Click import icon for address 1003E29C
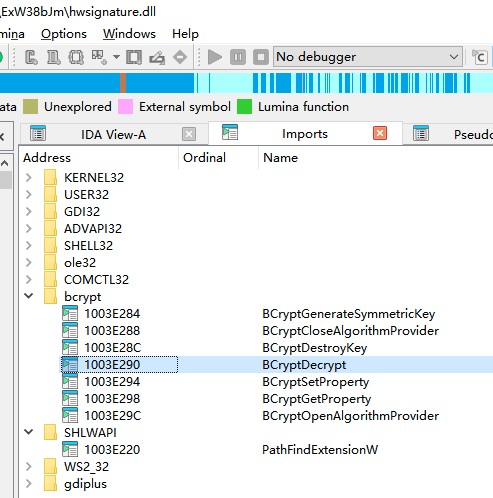The height and width of the screenshot is (498, 493). tap(70, 415)
